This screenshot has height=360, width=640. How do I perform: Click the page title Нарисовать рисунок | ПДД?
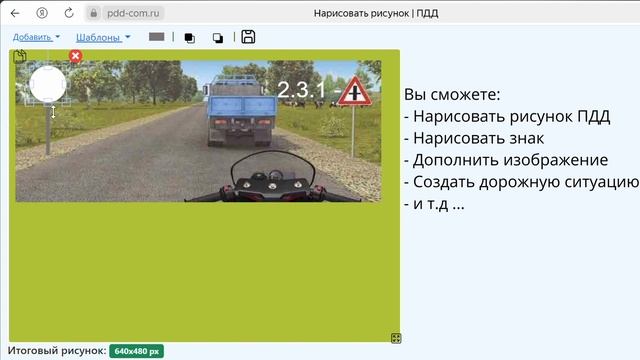pos(376,13)
